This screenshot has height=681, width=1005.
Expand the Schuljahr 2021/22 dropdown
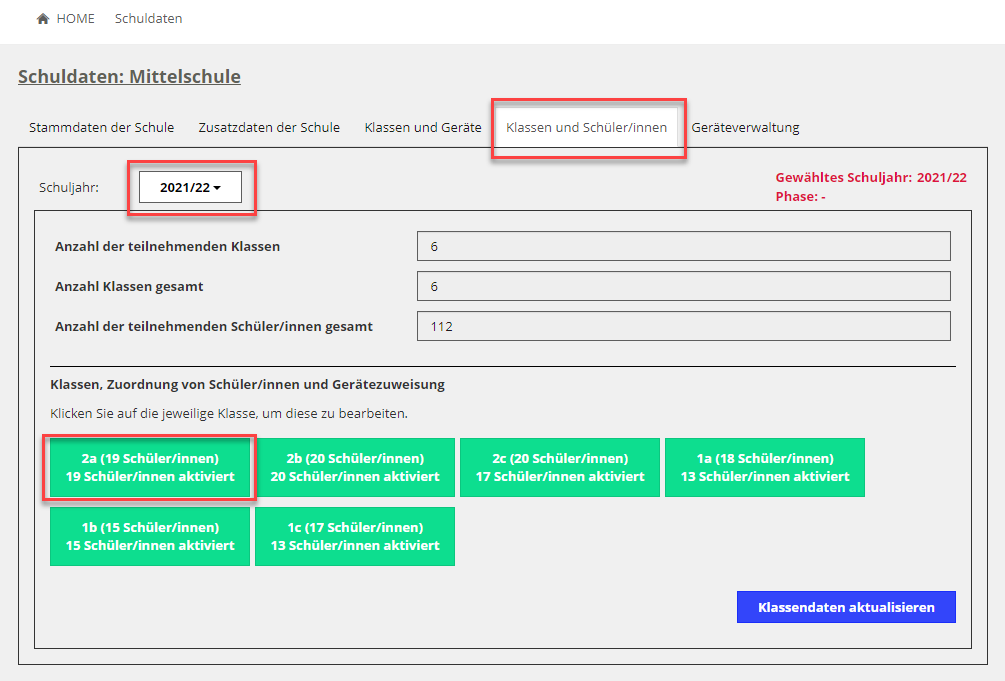click(x=190, y=188)
